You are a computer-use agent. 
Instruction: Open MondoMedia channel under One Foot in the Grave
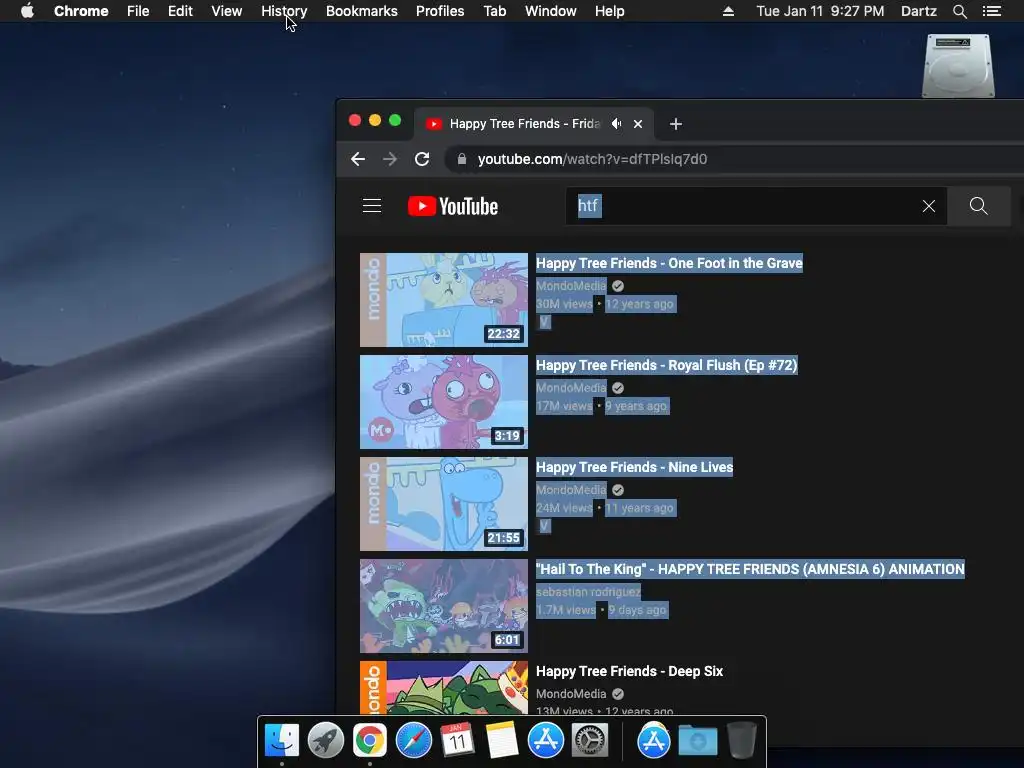click(571, 285)
